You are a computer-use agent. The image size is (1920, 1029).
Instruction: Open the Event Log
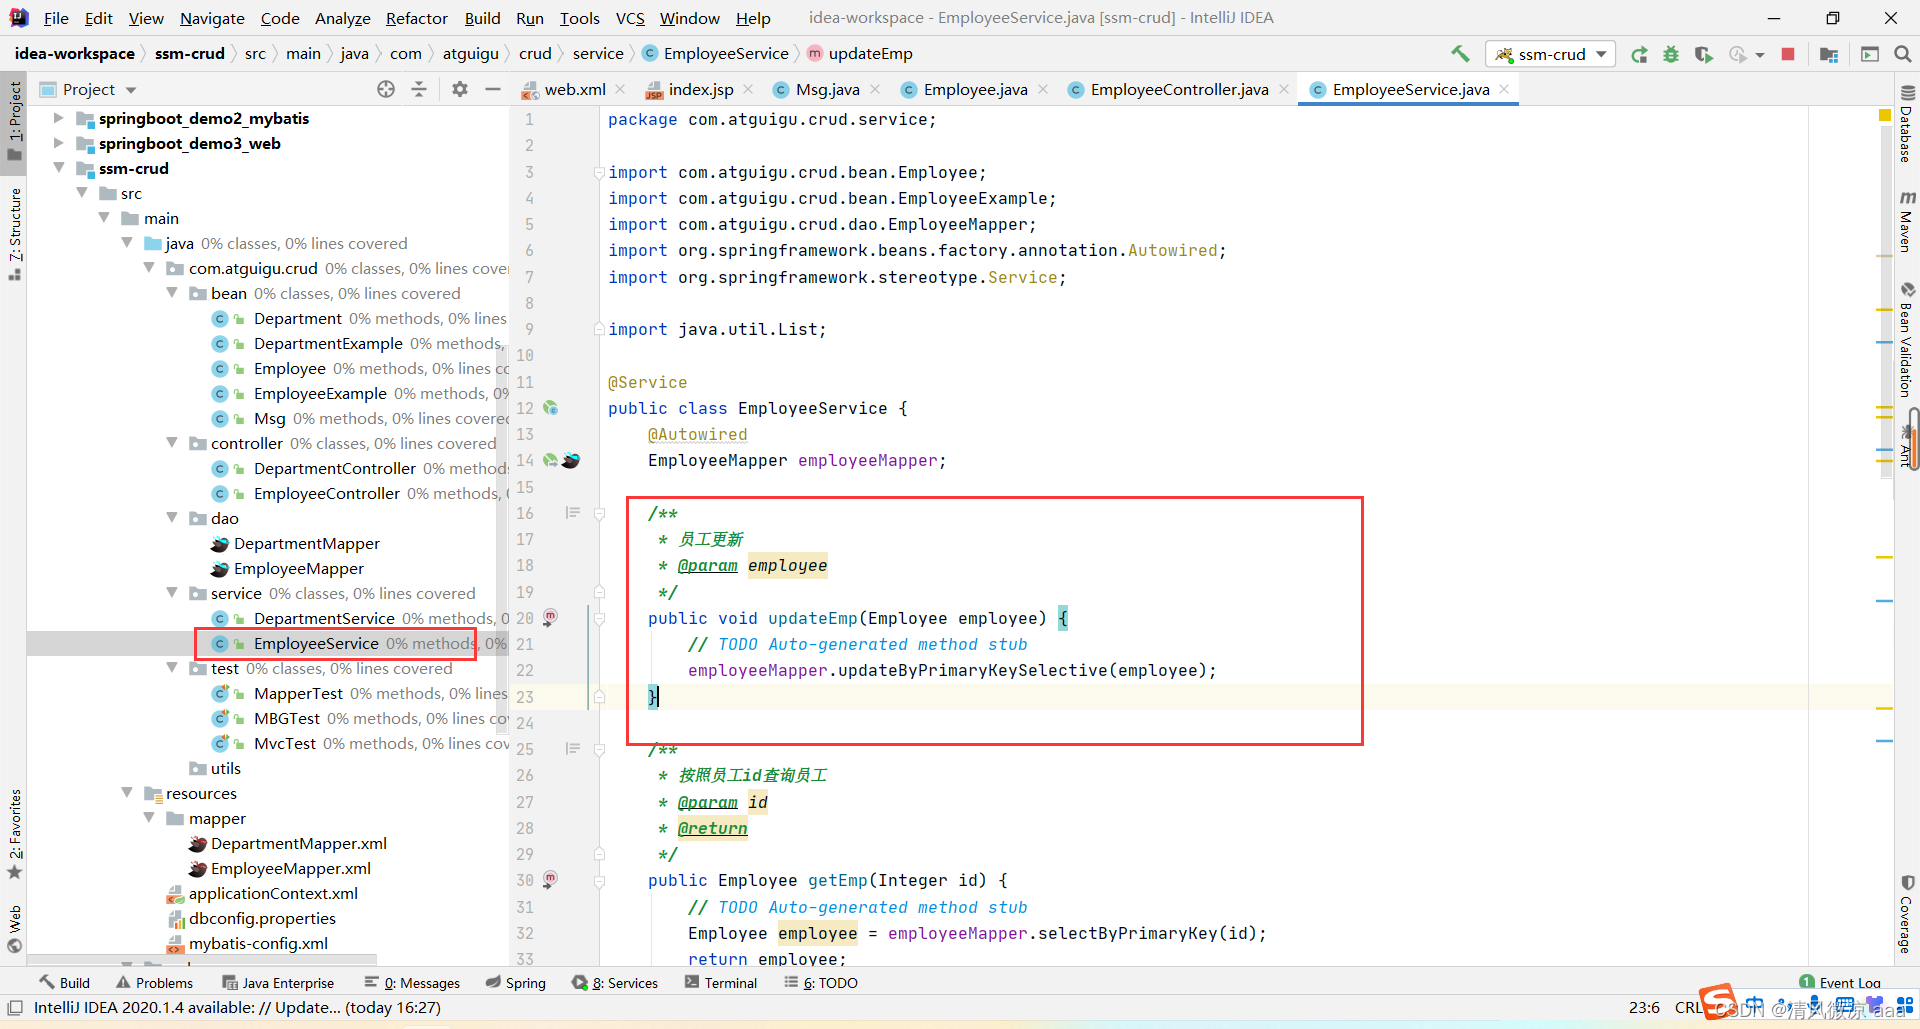point(1840,983)
